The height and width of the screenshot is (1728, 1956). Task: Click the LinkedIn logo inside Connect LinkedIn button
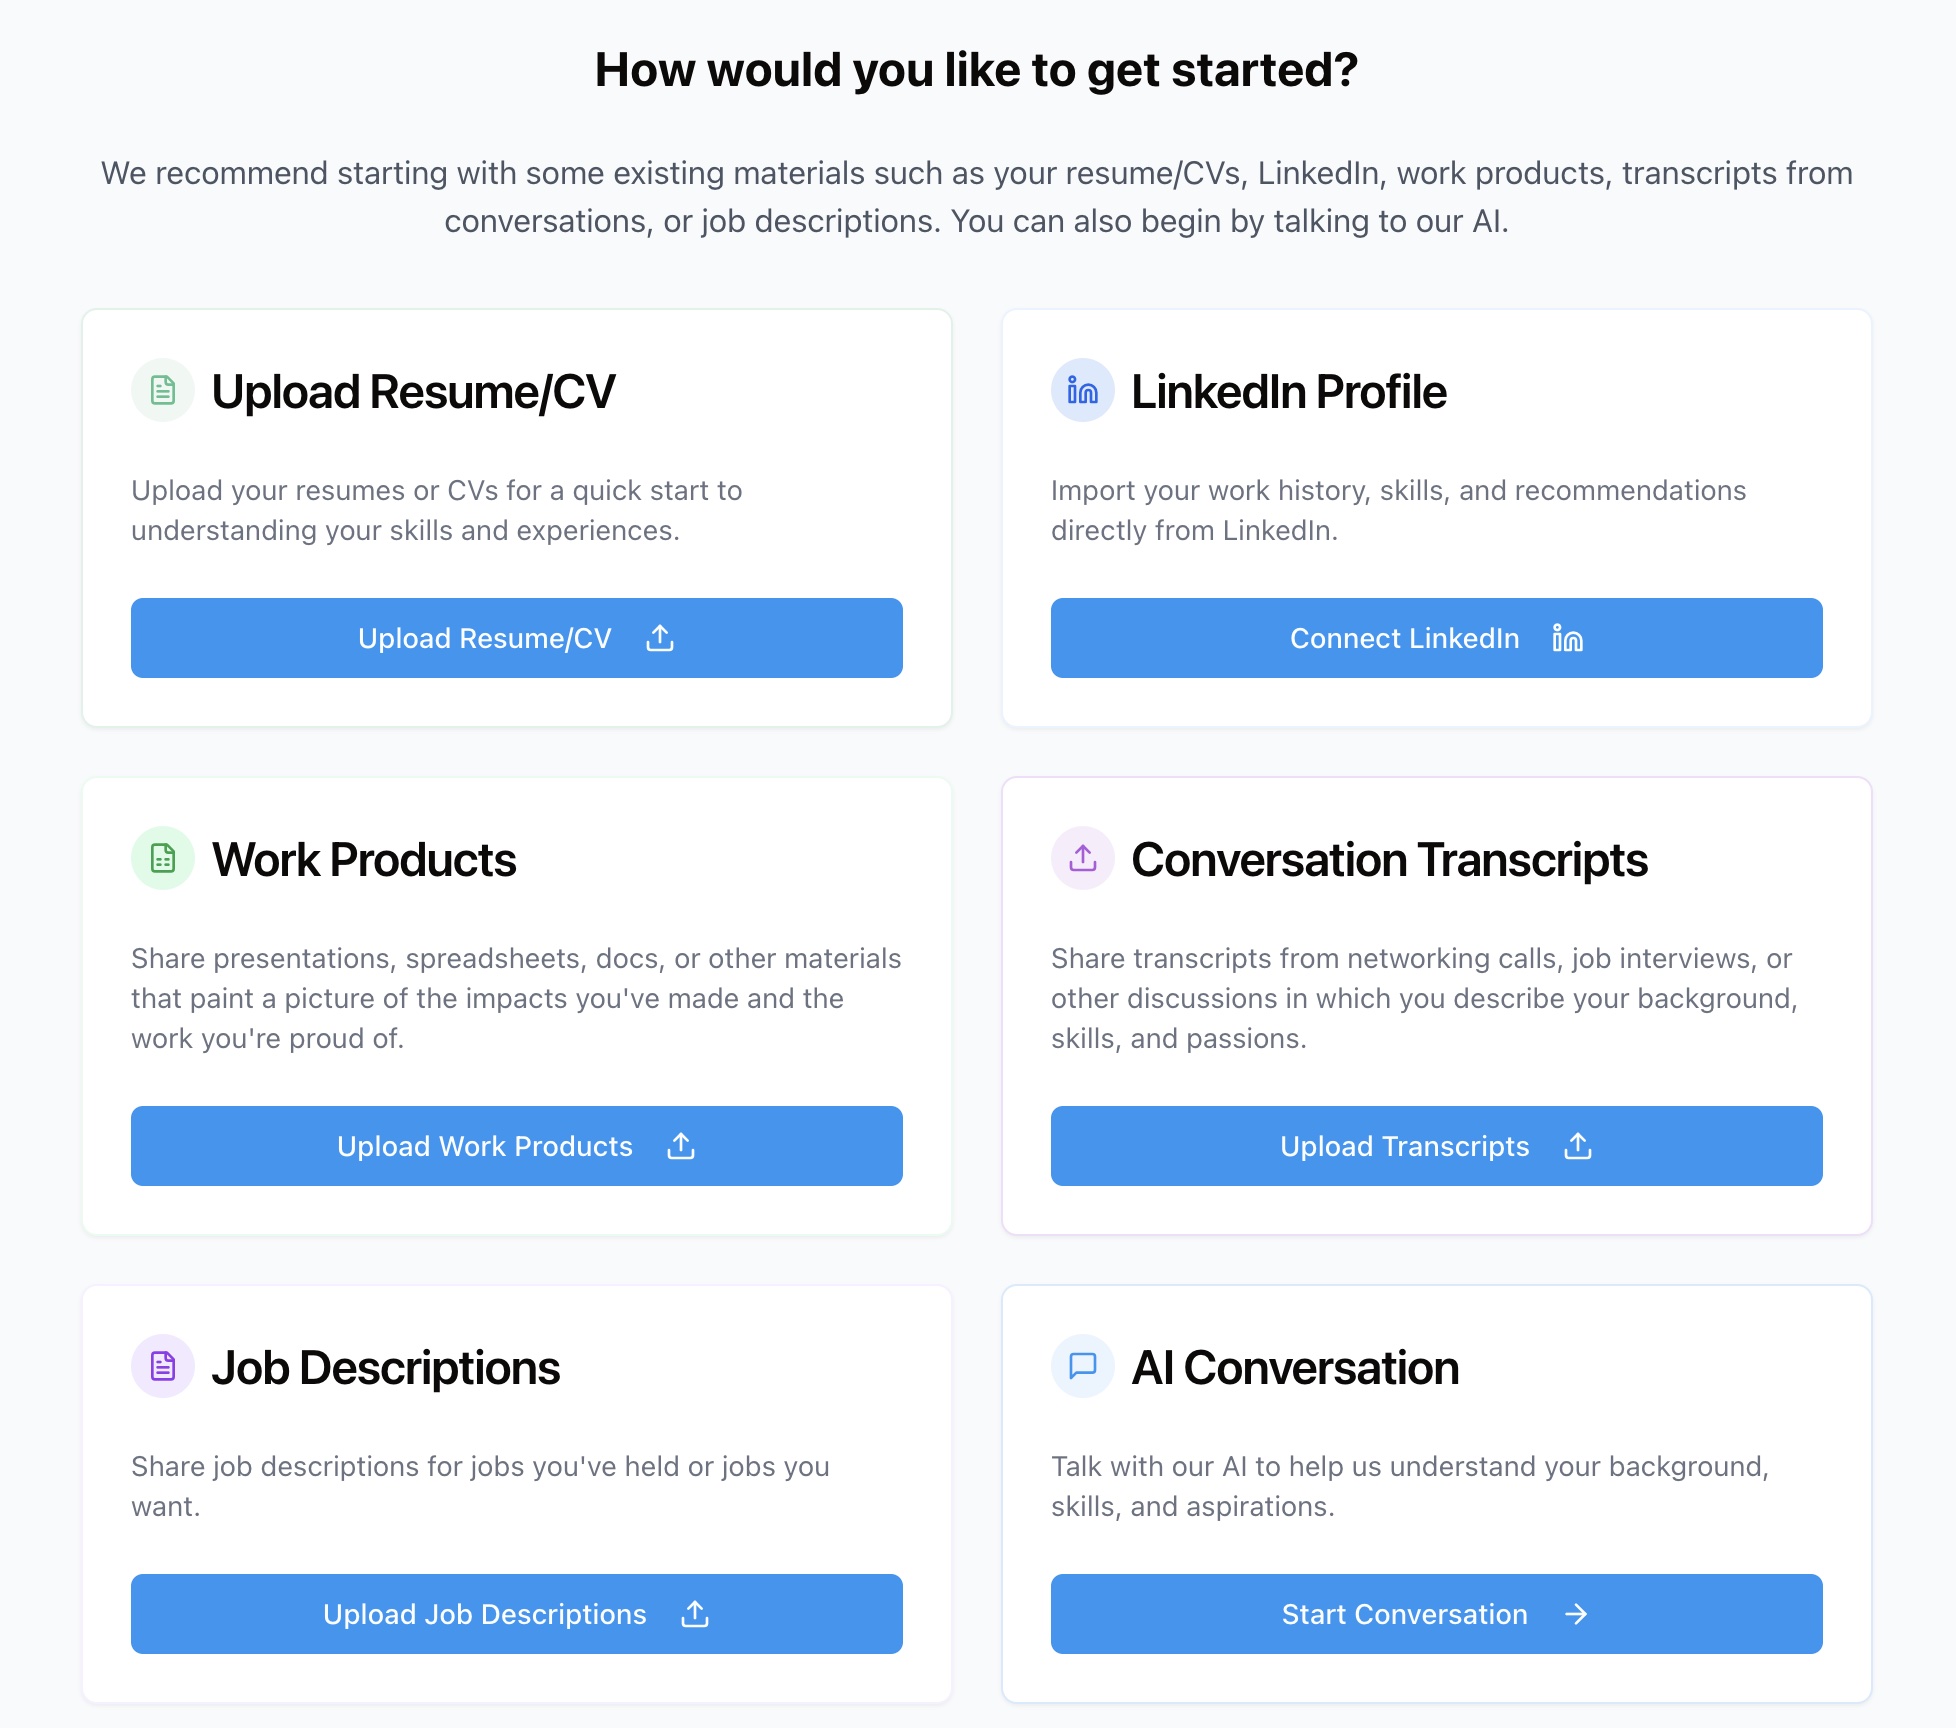coord(1567,638)
